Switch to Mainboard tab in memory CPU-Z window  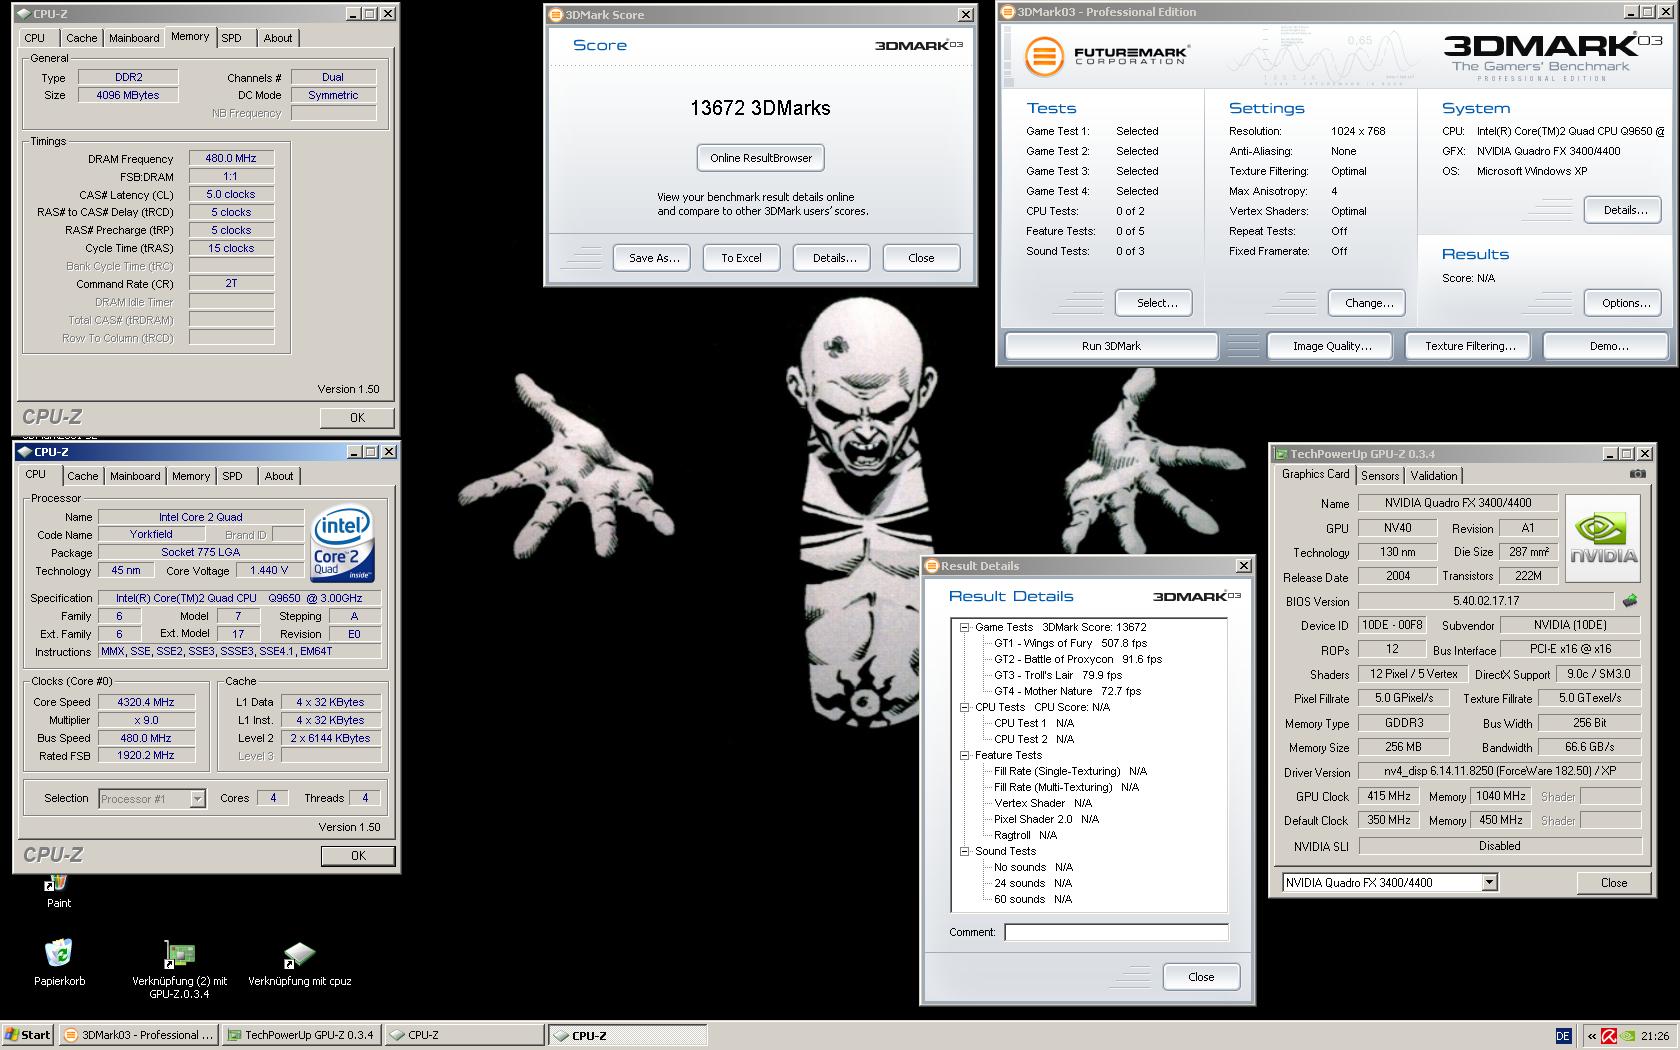134,38
